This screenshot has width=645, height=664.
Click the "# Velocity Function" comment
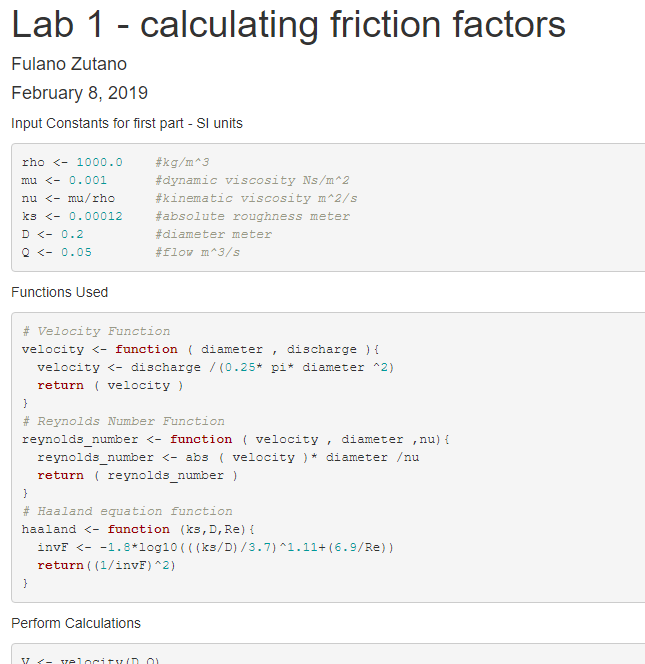tap(96, 331)
